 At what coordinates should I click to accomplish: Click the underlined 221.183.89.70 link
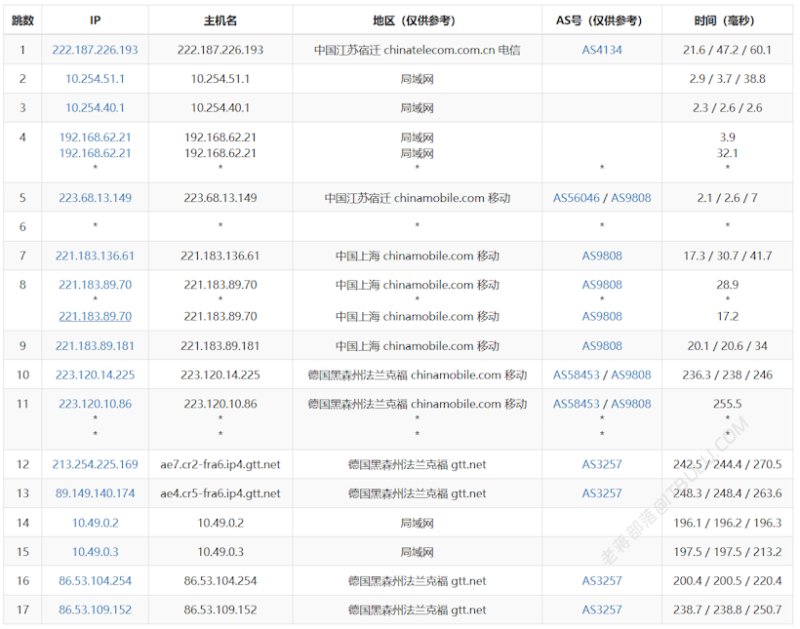95,316
